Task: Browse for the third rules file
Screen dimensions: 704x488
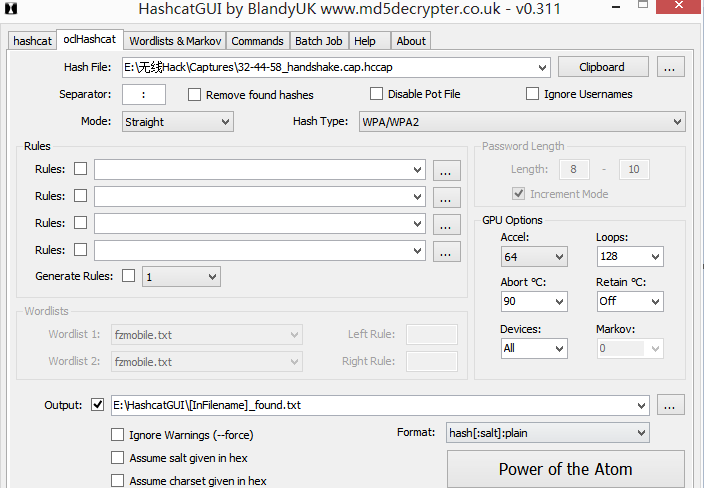Action: tap(447, 224)
